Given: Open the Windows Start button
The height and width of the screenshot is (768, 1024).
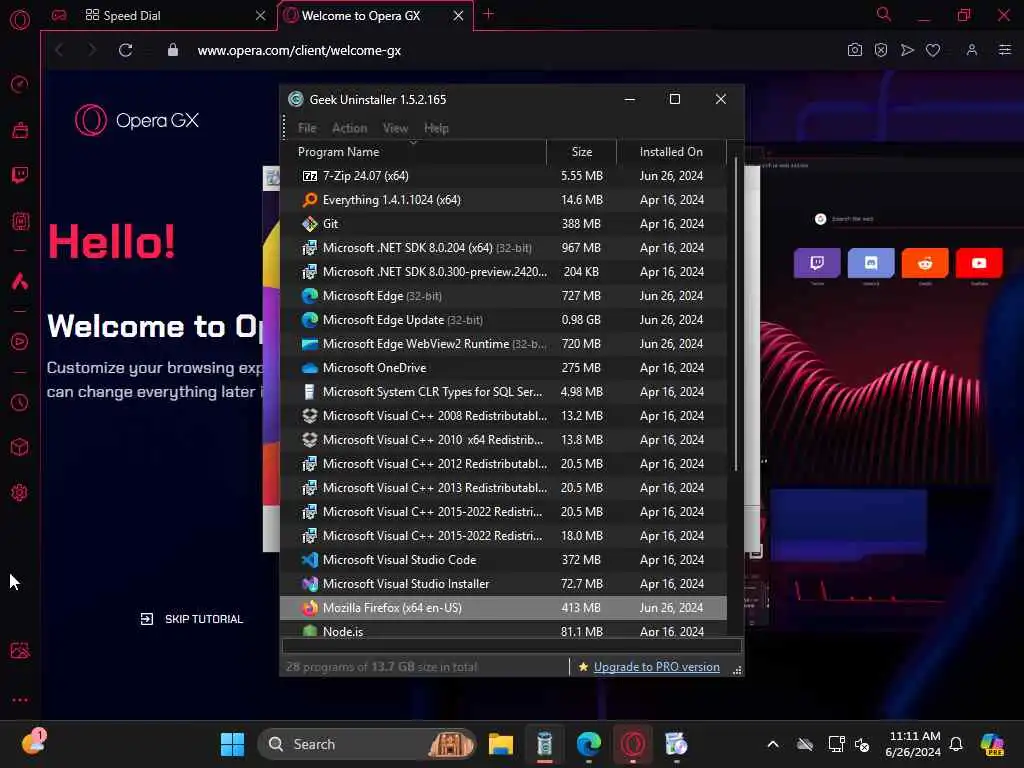Looking at the screenshot, I should click(x=232, y=744).
